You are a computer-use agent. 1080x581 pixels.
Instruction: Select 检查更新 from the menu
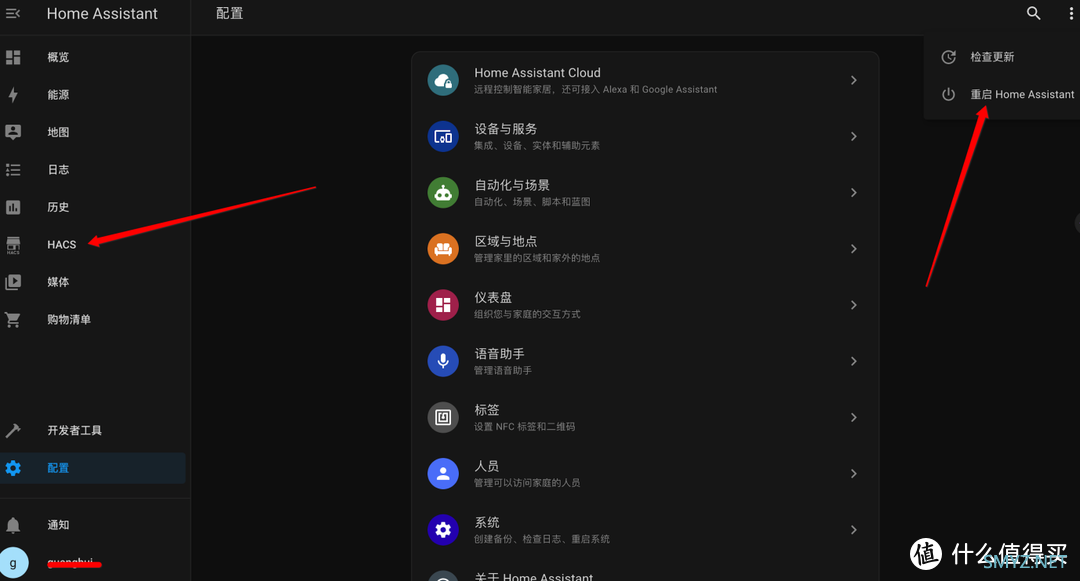[x=1002, y=57]
